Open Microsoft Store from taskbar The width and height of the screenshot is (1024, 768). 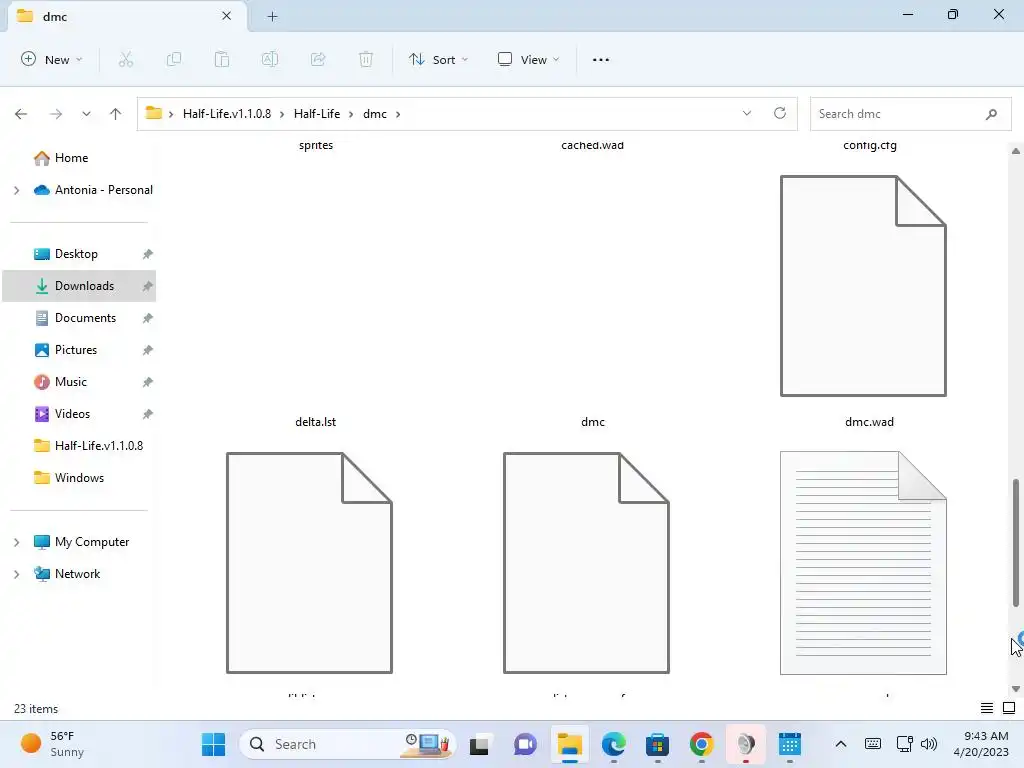[x=658, y=744]
